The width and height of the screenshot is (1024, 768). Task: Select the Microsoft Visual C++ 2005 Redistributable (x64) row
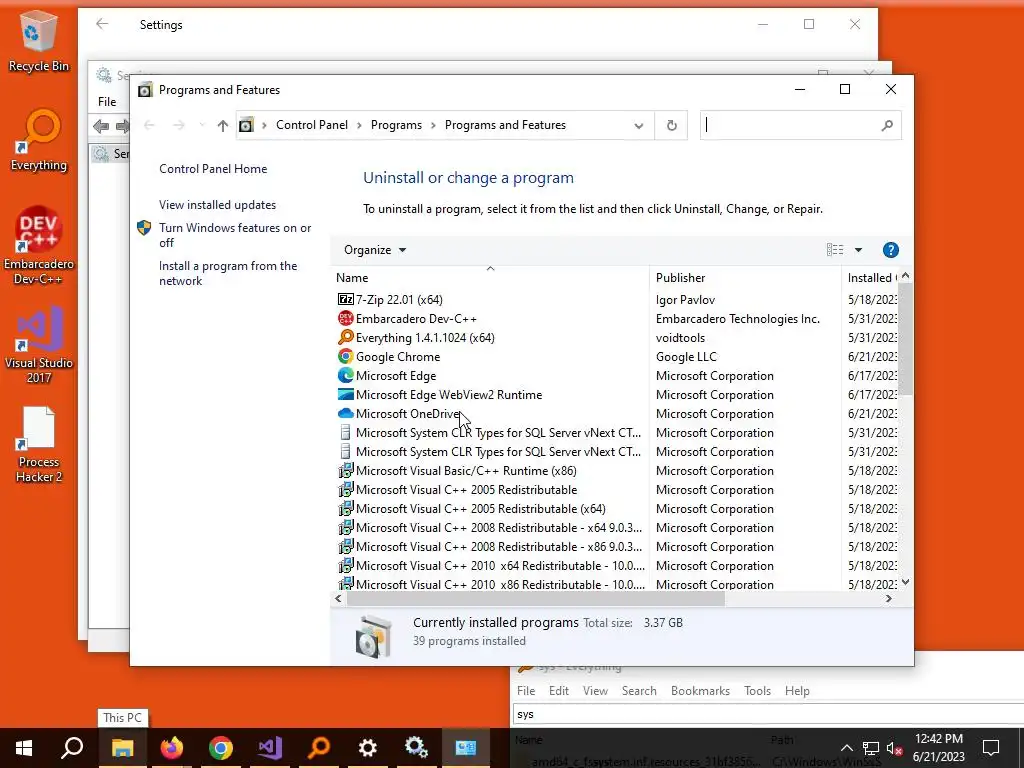click(617, 509)
